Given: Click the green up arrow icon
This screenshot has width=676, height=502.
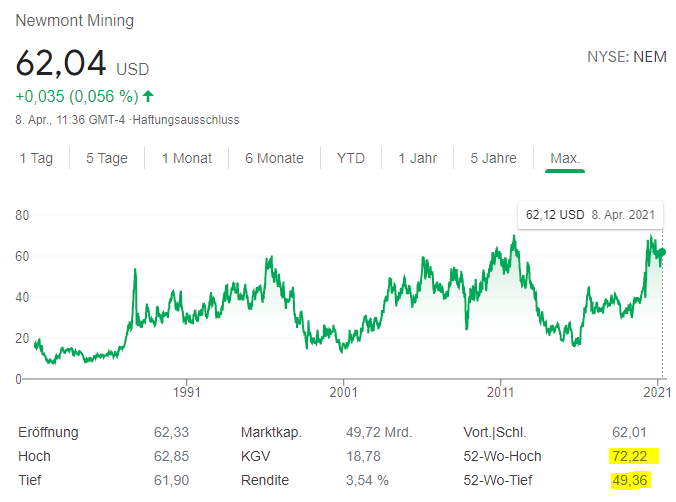Looking at the screenshot, I should [149, 97].
